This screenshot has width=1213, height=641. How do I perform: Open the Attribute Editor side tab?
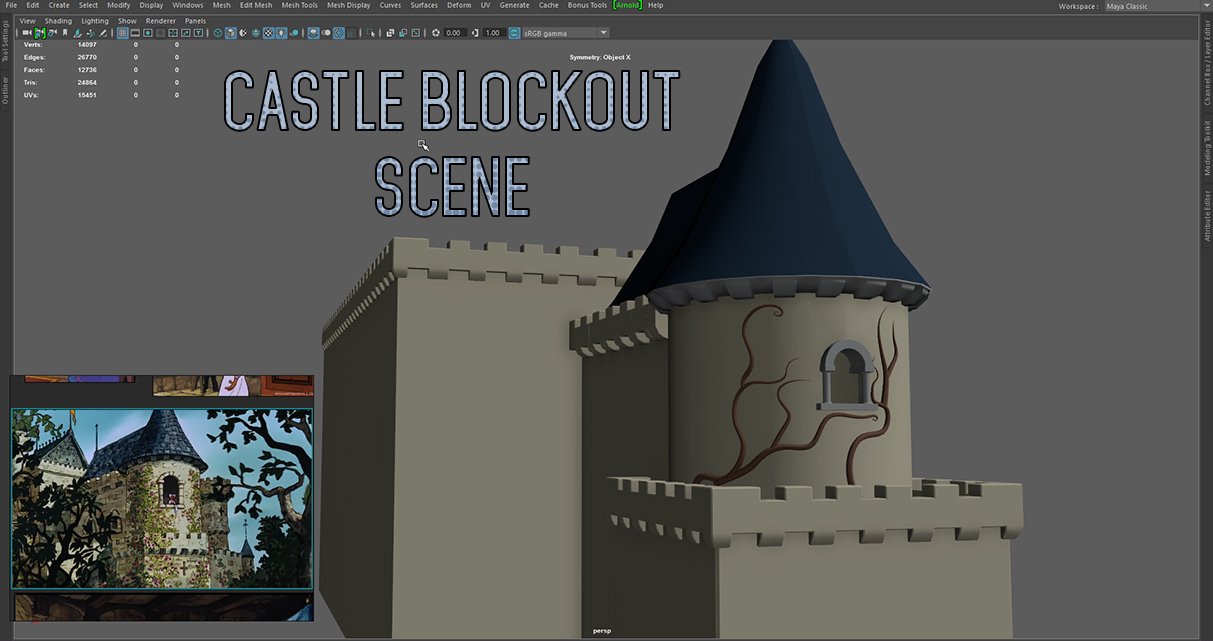pyautogui.click(x=1207, y=214)
